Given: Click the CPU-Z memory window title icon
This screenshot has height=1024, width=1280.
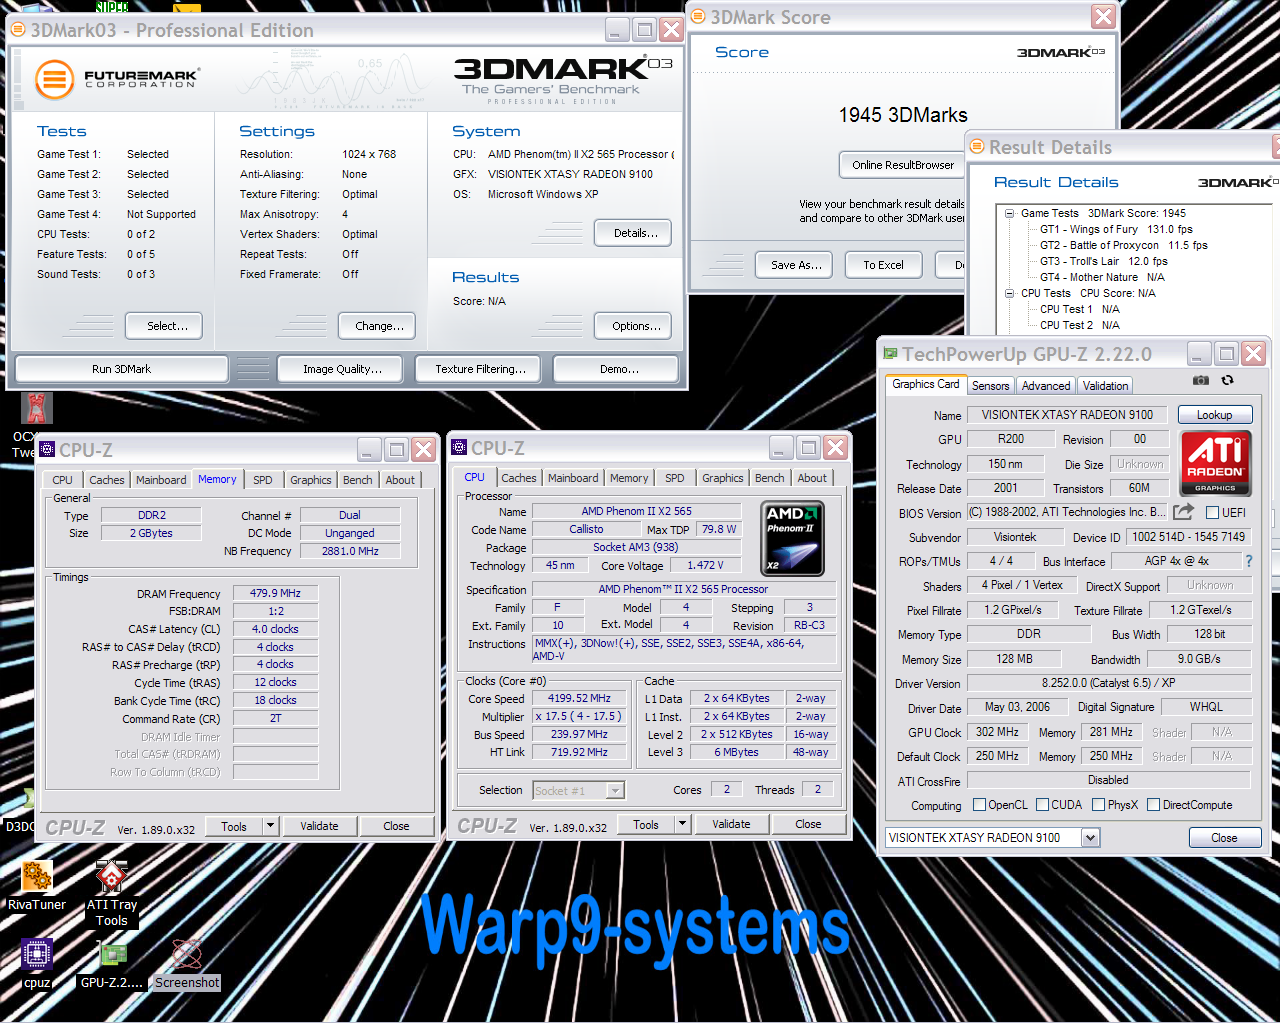Looking at the screenshot, I should [47, 450].
